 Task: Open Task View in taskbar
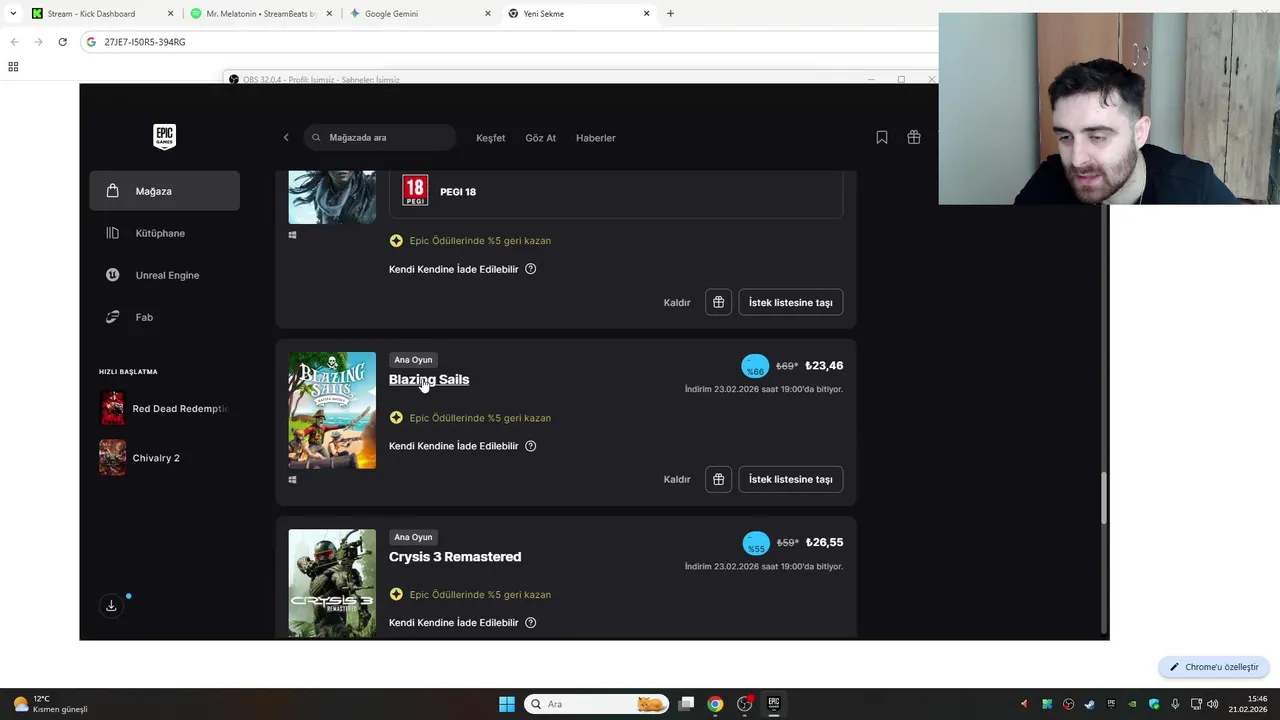(686, 704)
